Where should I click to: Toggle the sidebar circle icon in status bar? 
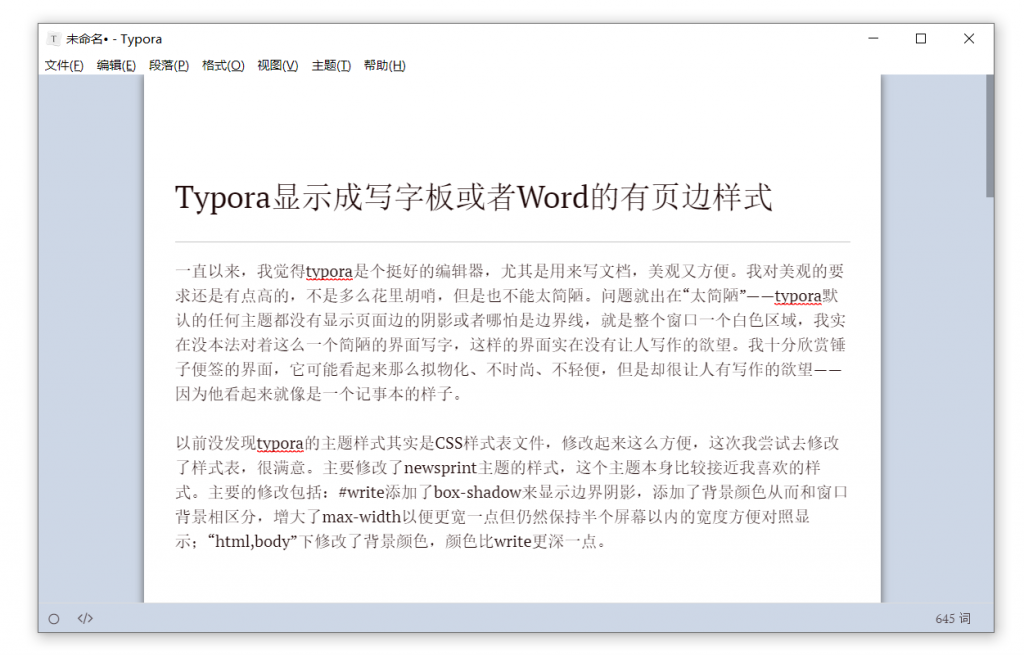point(54,618)
